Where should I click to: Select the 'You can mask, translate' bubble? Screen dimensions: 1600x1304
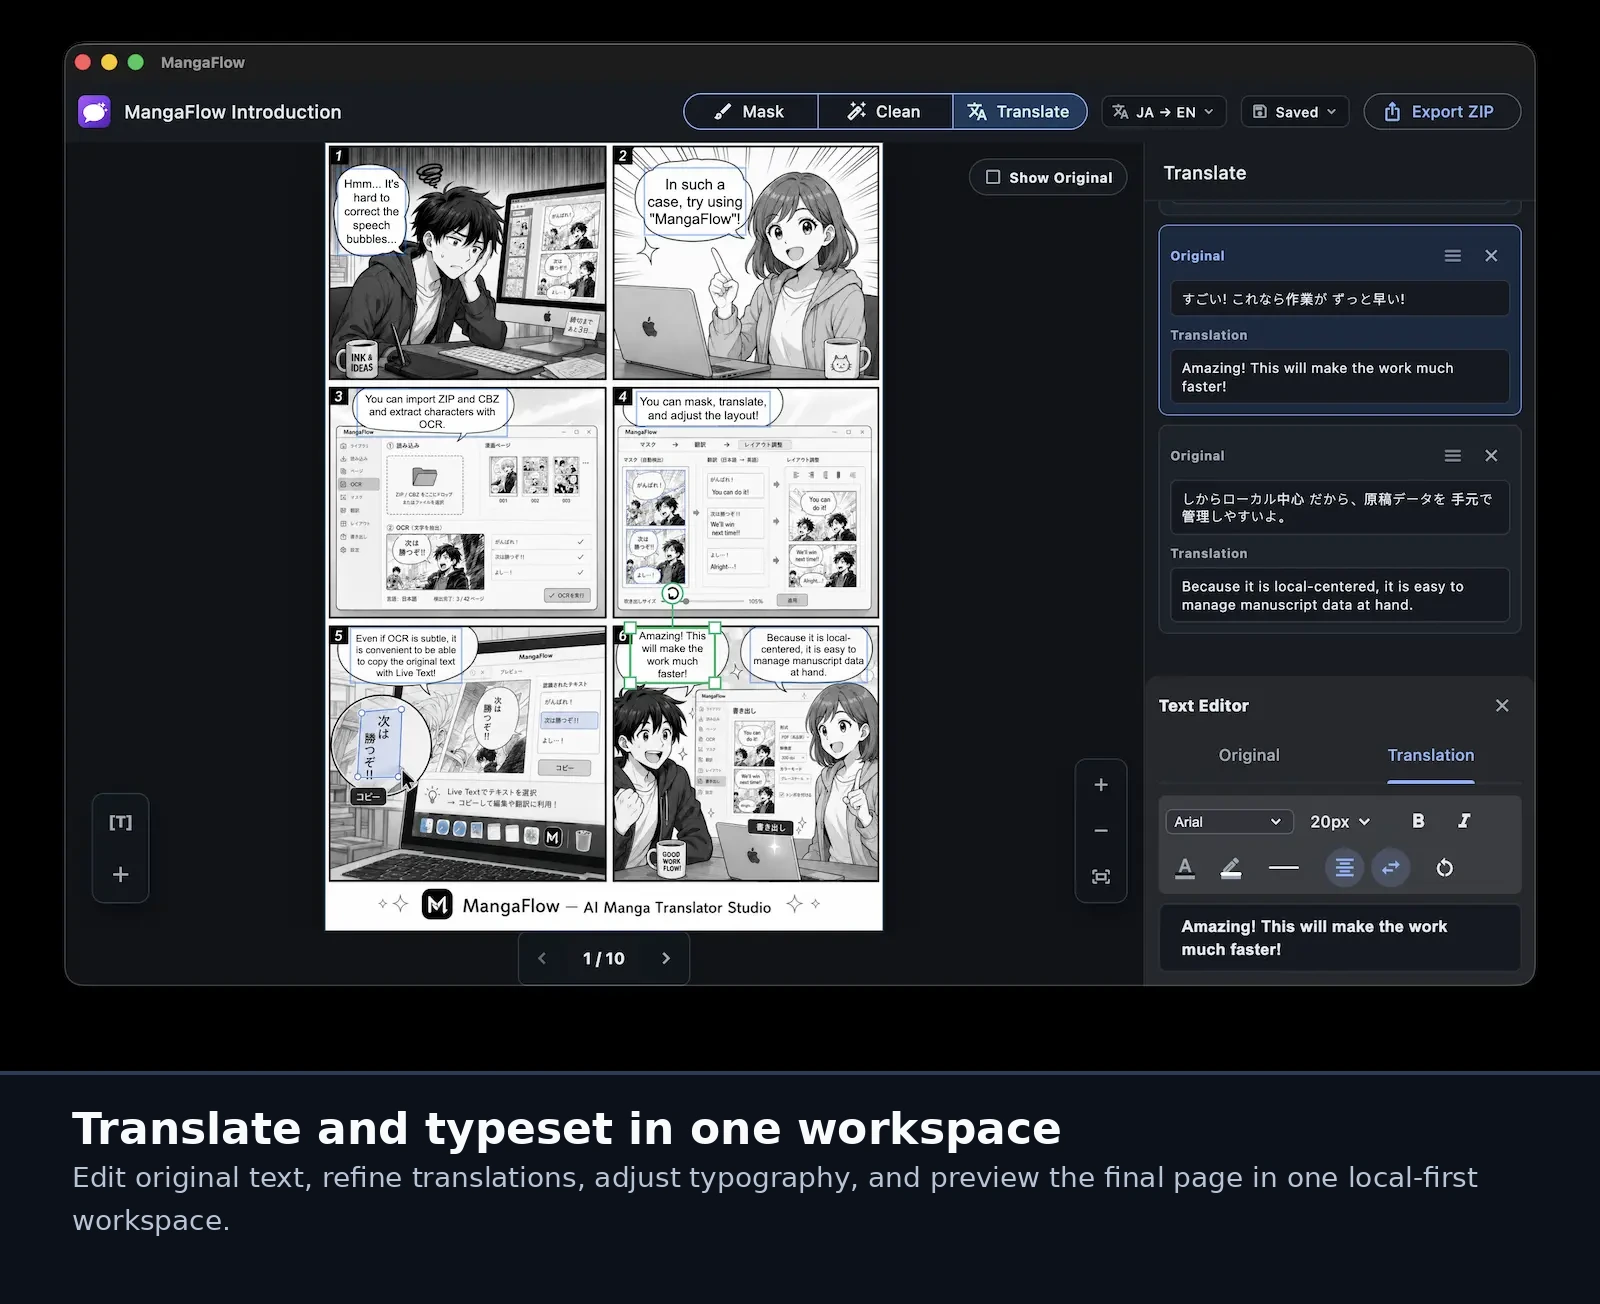(703, 408)
